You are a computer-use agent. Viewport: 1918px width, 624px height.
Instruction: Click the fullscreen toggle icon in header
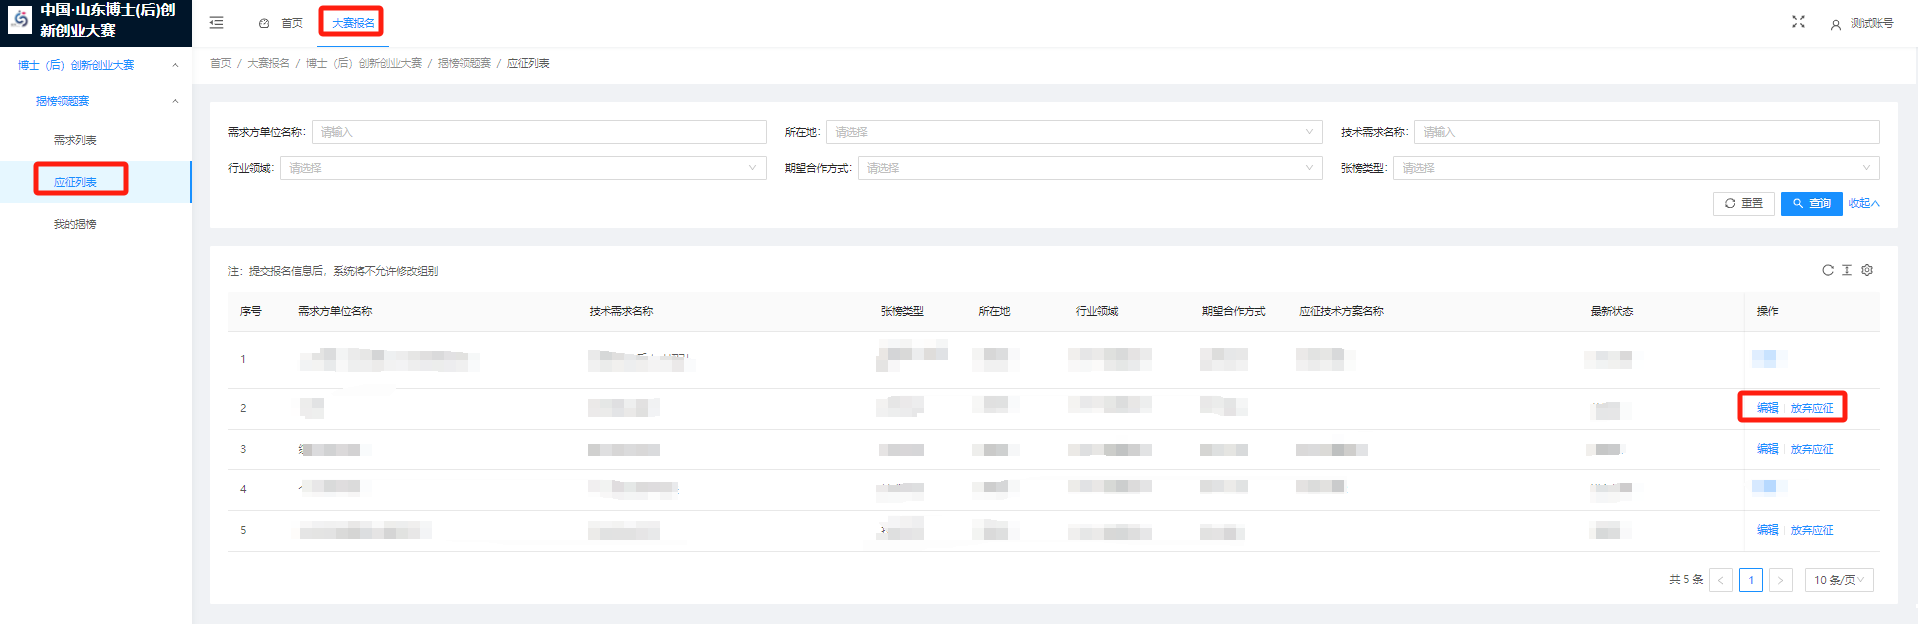click(x=1798, y=22)
